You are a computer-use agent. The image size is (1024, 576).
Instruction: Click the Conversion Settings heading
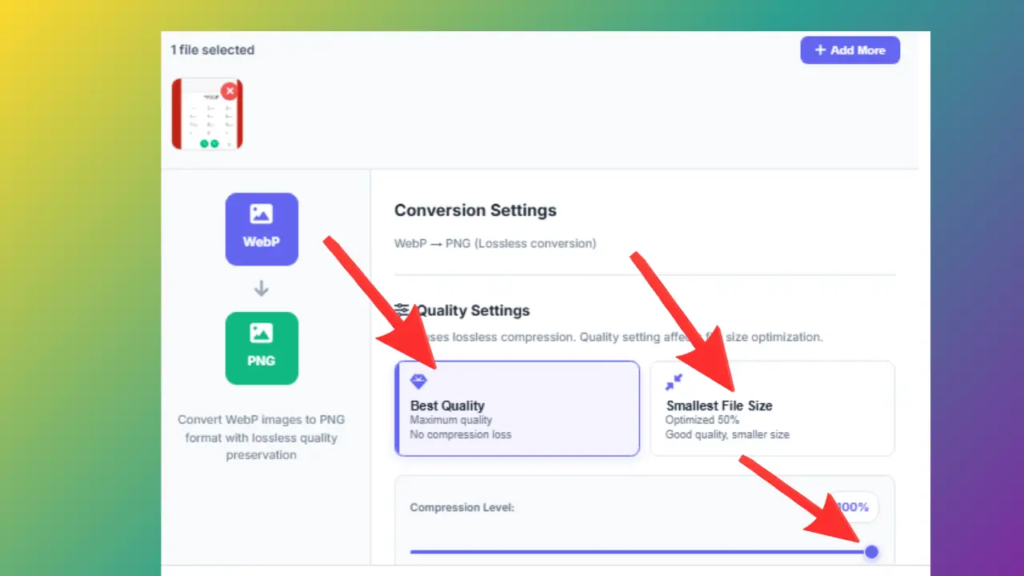point(475,210)
